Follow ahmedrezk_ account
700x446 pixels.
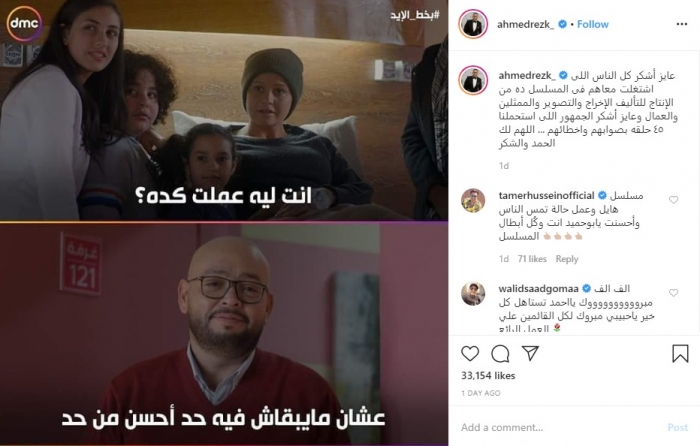pyautogui.click(x=592, y=24)
